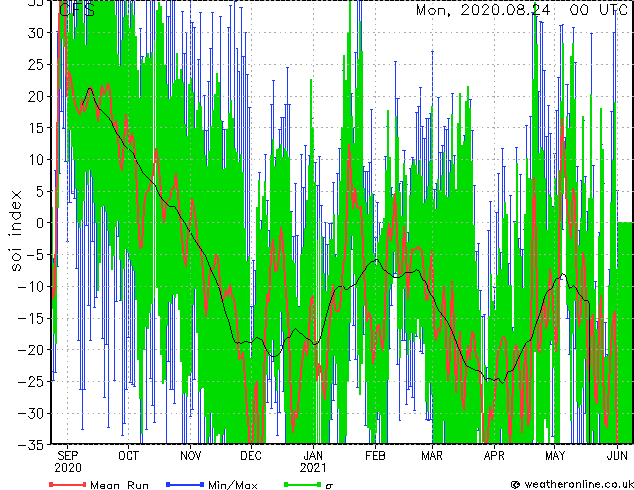Image resolution: width=634 pixels, height=490 pixels.
Task: Click the 25 value on y-axis
Action: click(35, 64)
